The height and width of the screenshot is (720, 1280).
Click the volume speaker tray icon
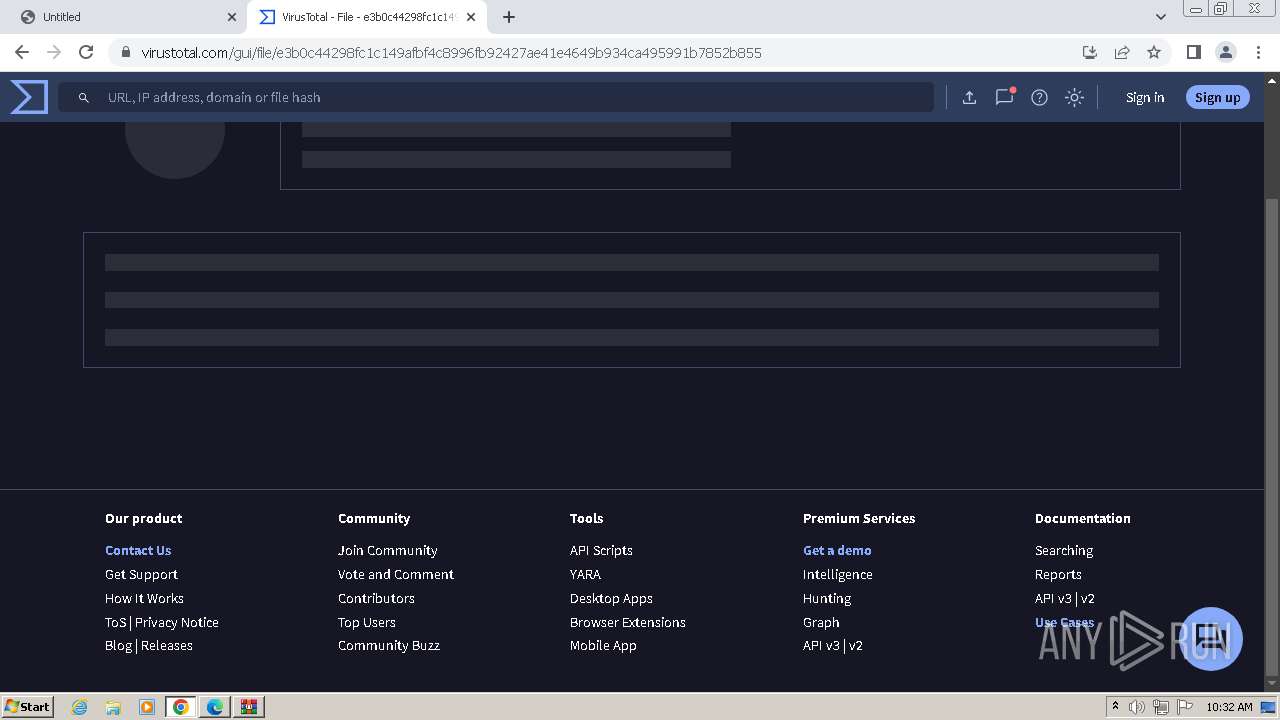[1137, 706]
